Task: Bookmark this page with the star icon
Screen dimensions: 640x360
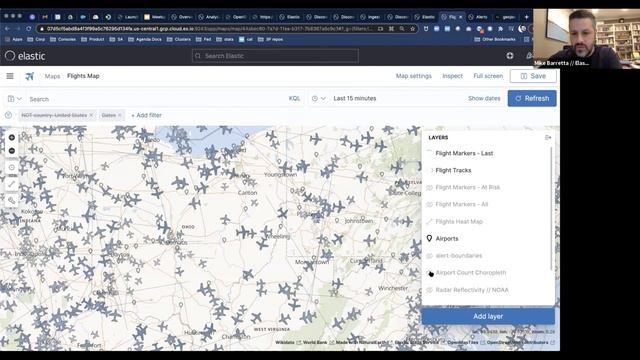Action: [x=412, y=29]
